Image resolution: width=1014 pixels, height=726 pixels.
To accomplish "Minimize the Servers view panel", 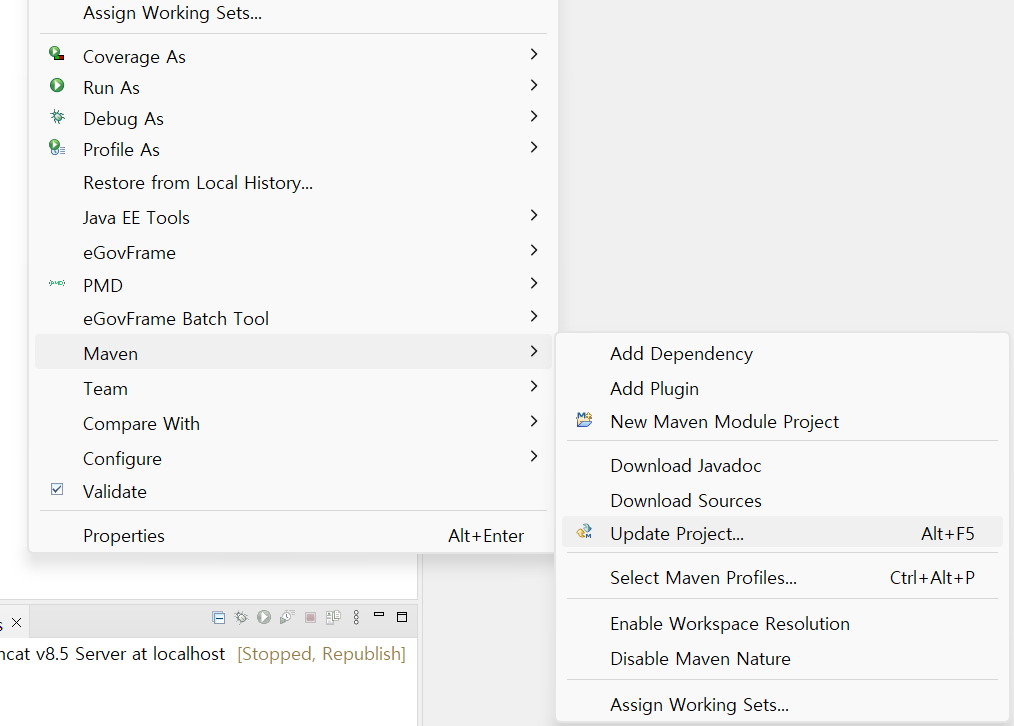I will click(380, 616).
